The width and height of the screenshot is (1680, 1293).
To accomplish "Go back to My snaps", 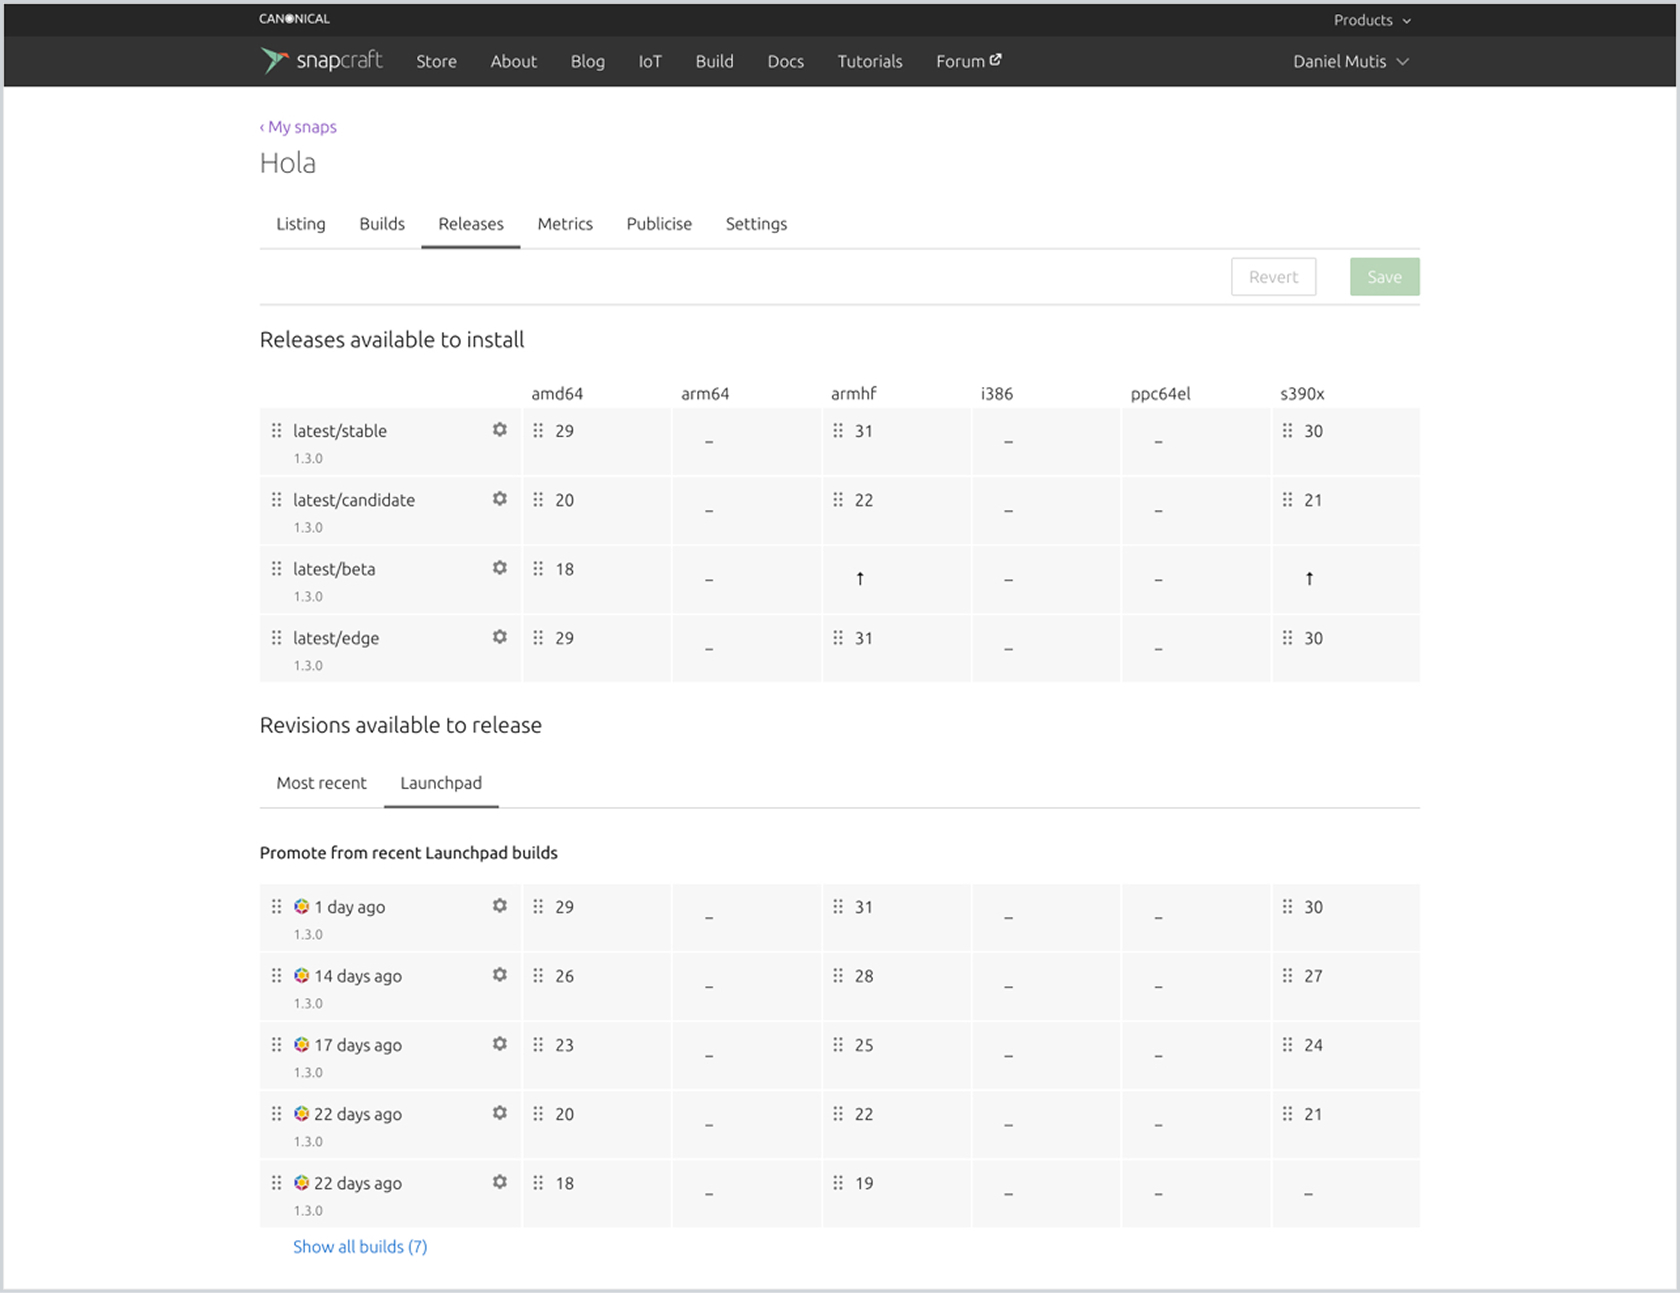I will coord(298,127).
